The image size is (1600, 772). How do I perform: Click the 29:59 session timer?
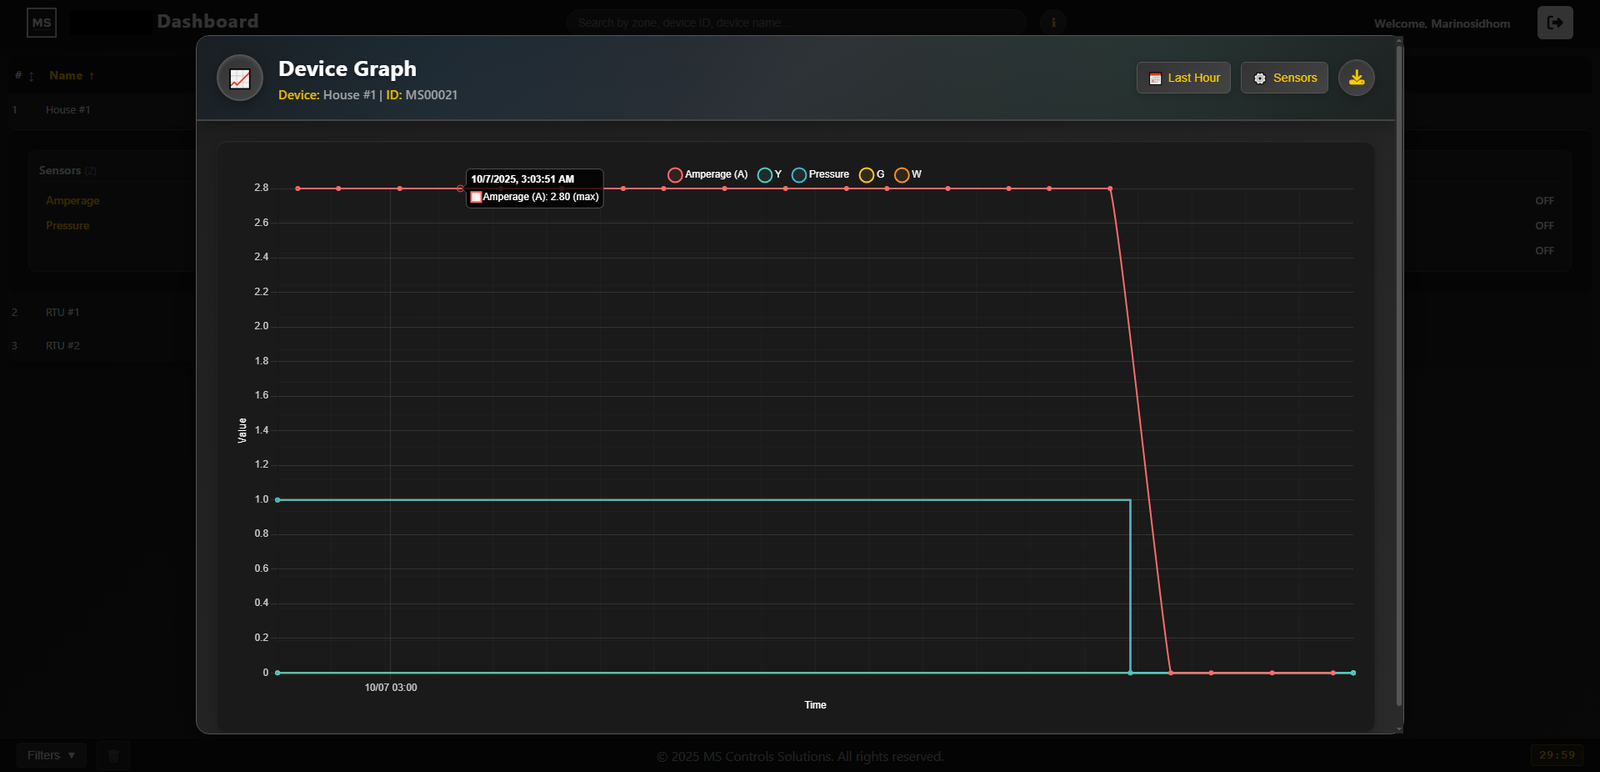(1557, 755)
